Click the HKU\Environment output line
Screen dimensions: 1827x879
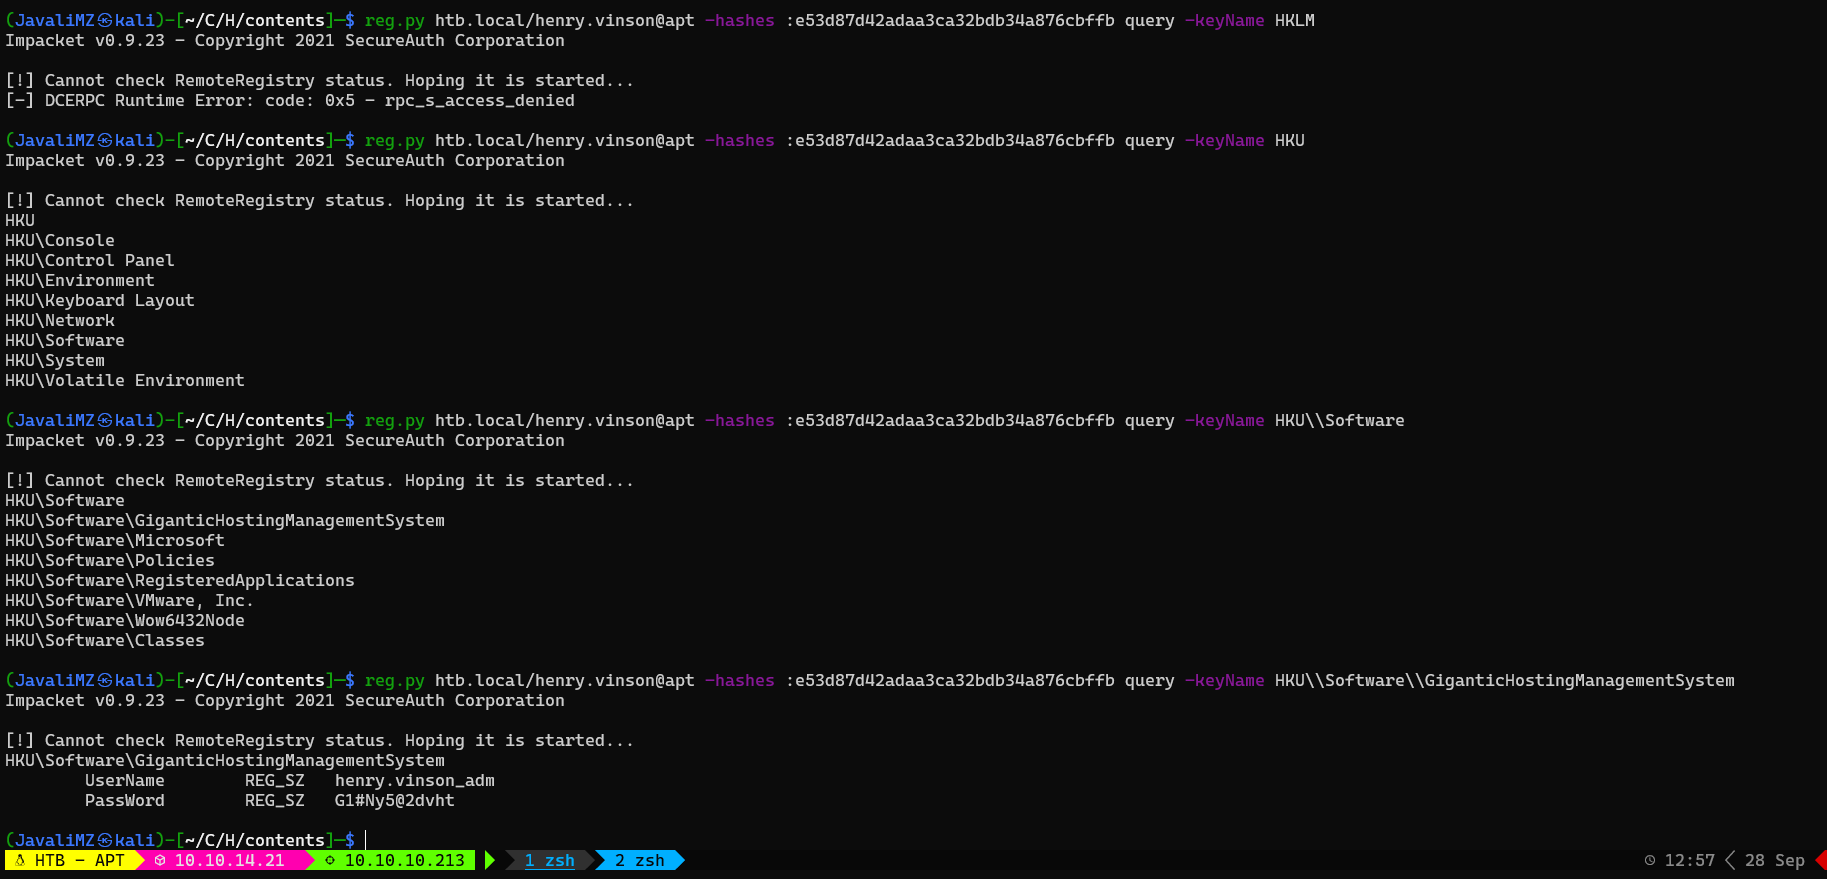tap(80, 280)
